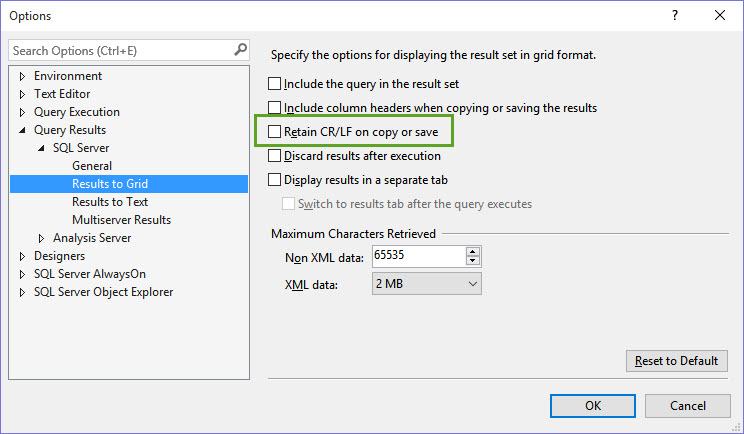Open the XML data size dropdown
The width and height of the screenshot is (744, 434).
coord(427,284)
